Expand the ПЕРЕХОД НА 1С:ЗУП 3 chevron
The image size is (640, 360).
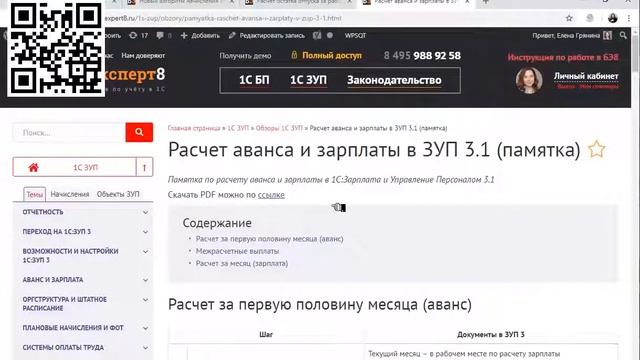(x=145, y=232)
